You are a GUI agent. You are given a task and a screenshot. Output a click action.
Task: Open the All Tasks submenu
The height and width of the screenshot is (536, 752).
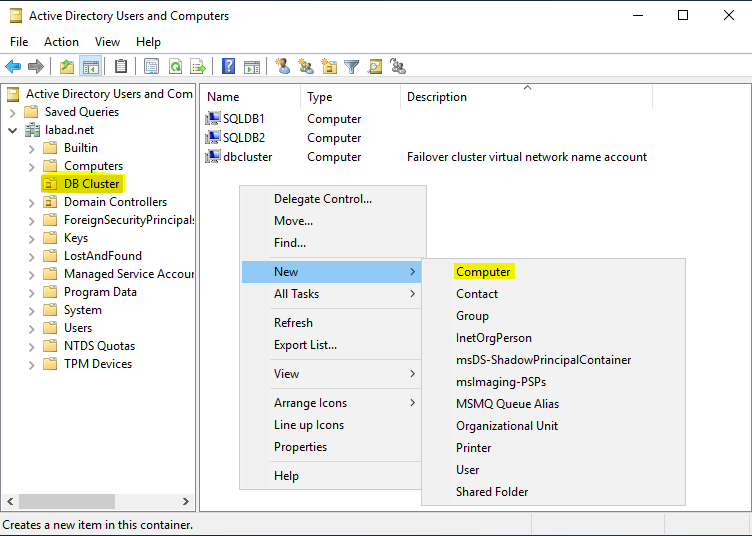333,294
